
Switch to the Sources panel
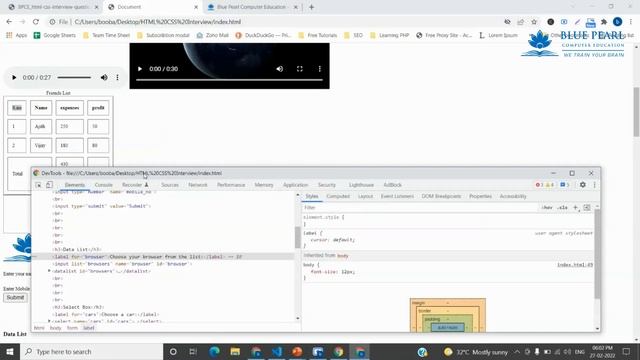click(x=170, y=185)
